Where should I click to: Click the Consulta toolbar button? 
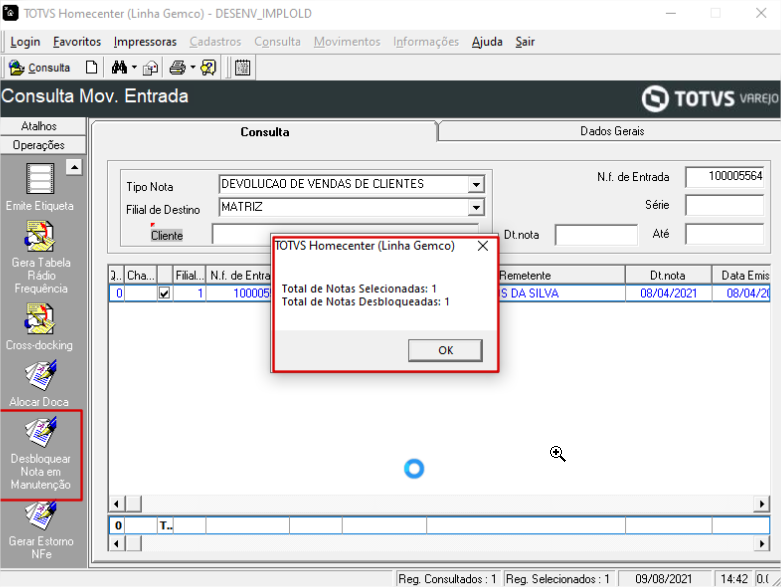(39, 67)
